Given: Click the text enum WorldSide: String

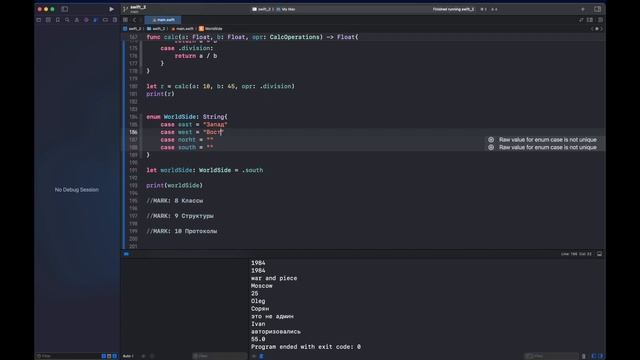Looking at the screenshot, I should 187,117.
